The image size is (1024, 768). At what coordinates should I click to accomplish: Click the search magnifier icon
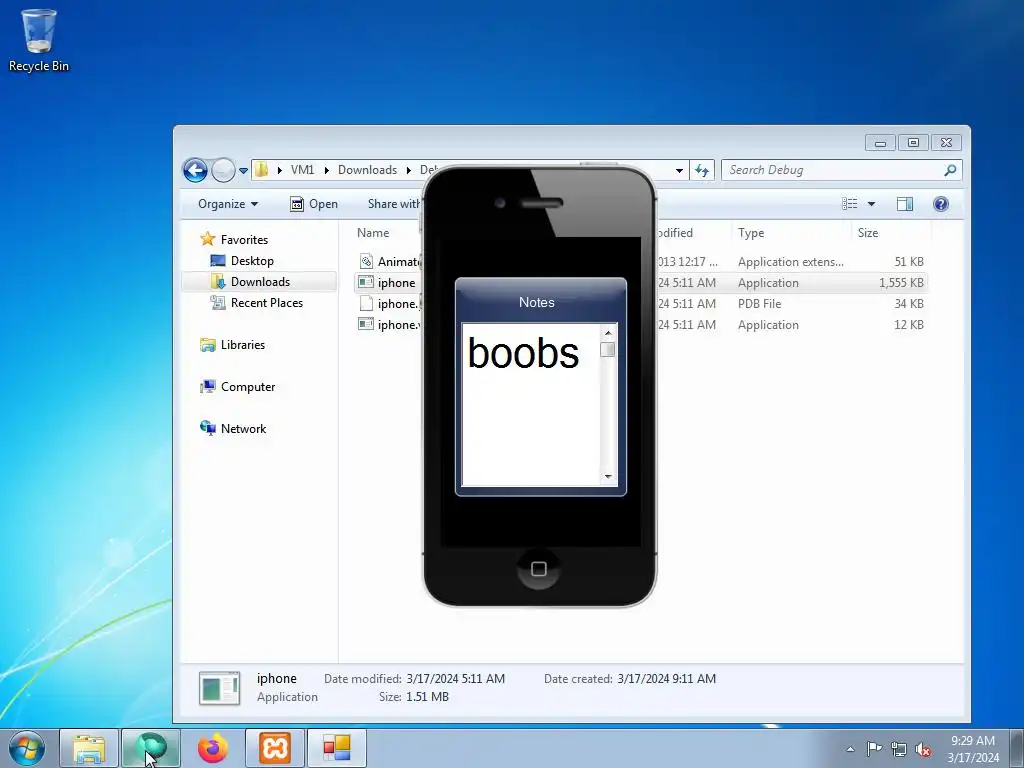point(950,170)
